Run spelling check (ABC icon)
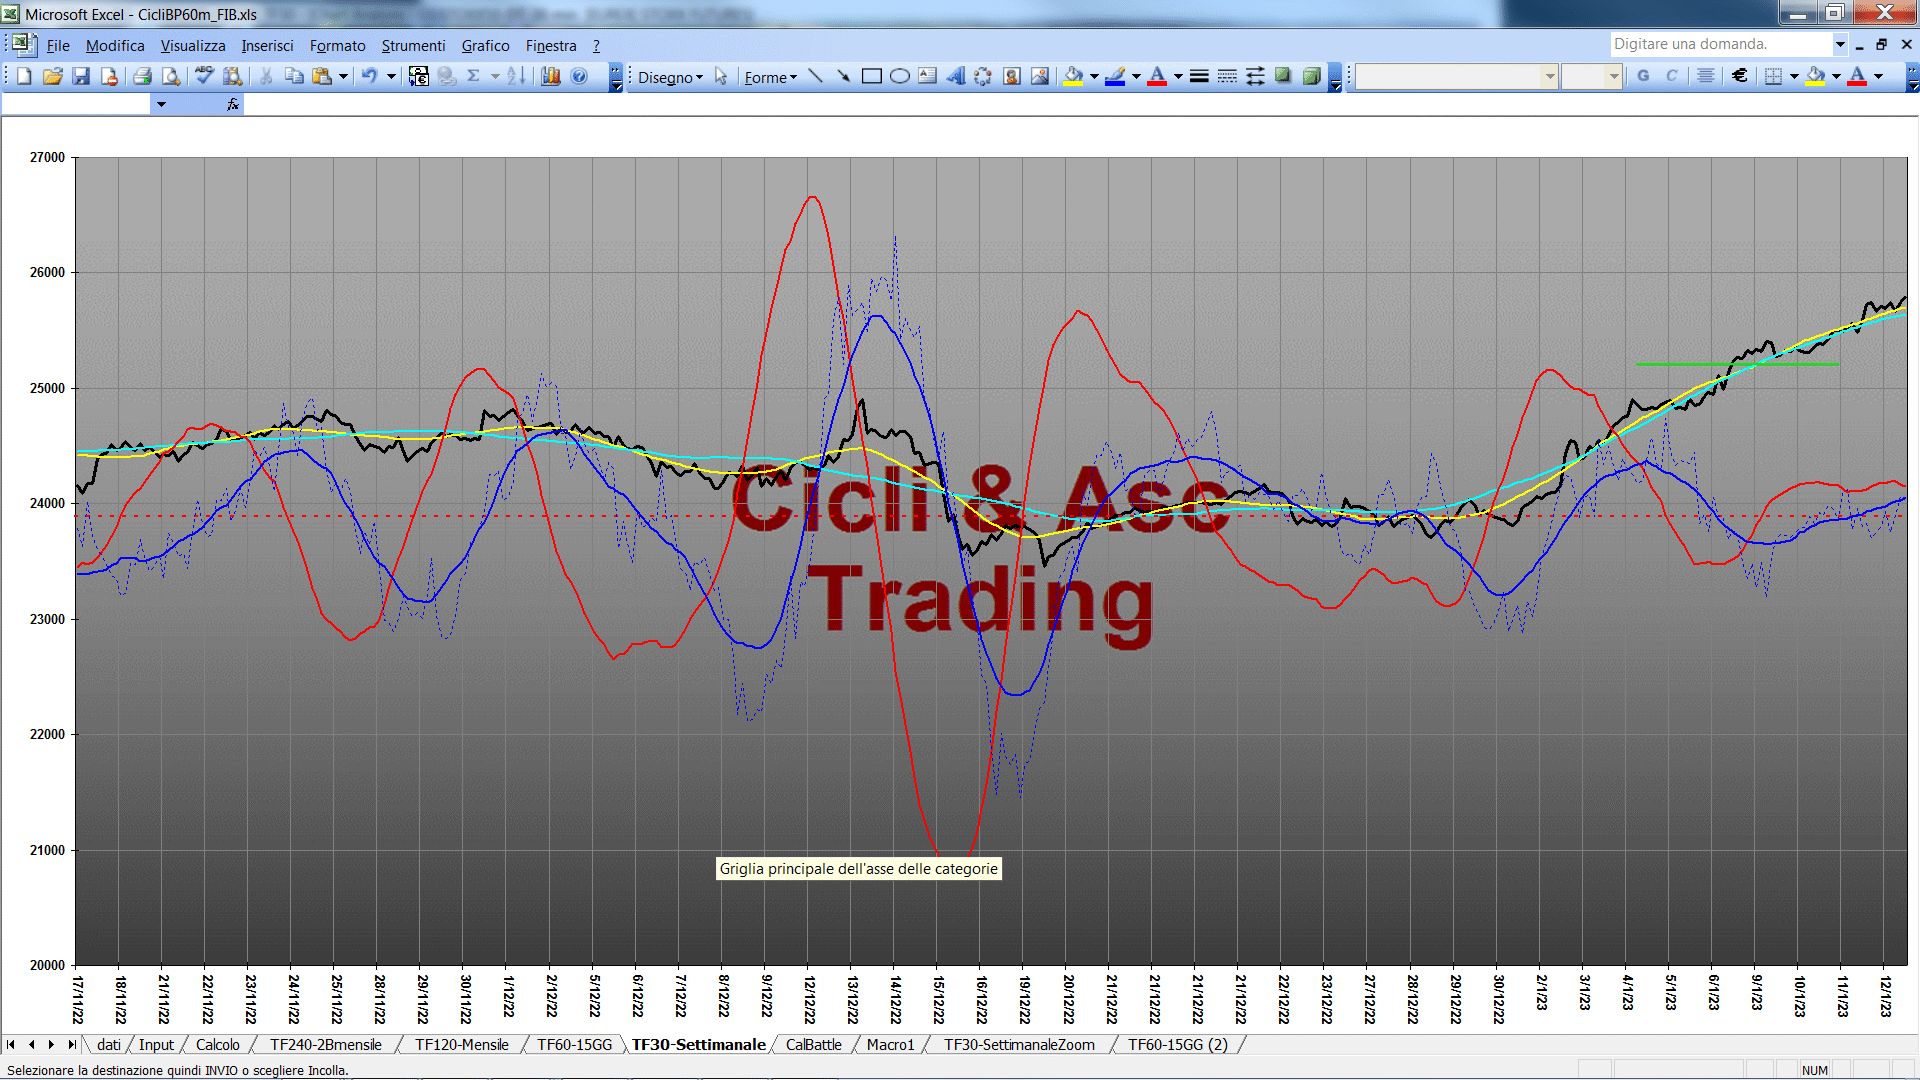Viewport: 1920px width, 1080px height. point(204,76)
